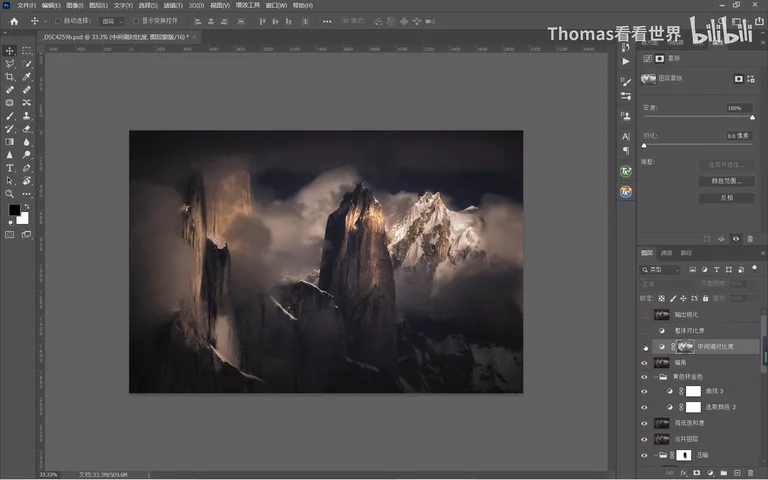Delete layer using the Layers trash icon
This screenshot has height=480, width=768.
coord(750,473)
